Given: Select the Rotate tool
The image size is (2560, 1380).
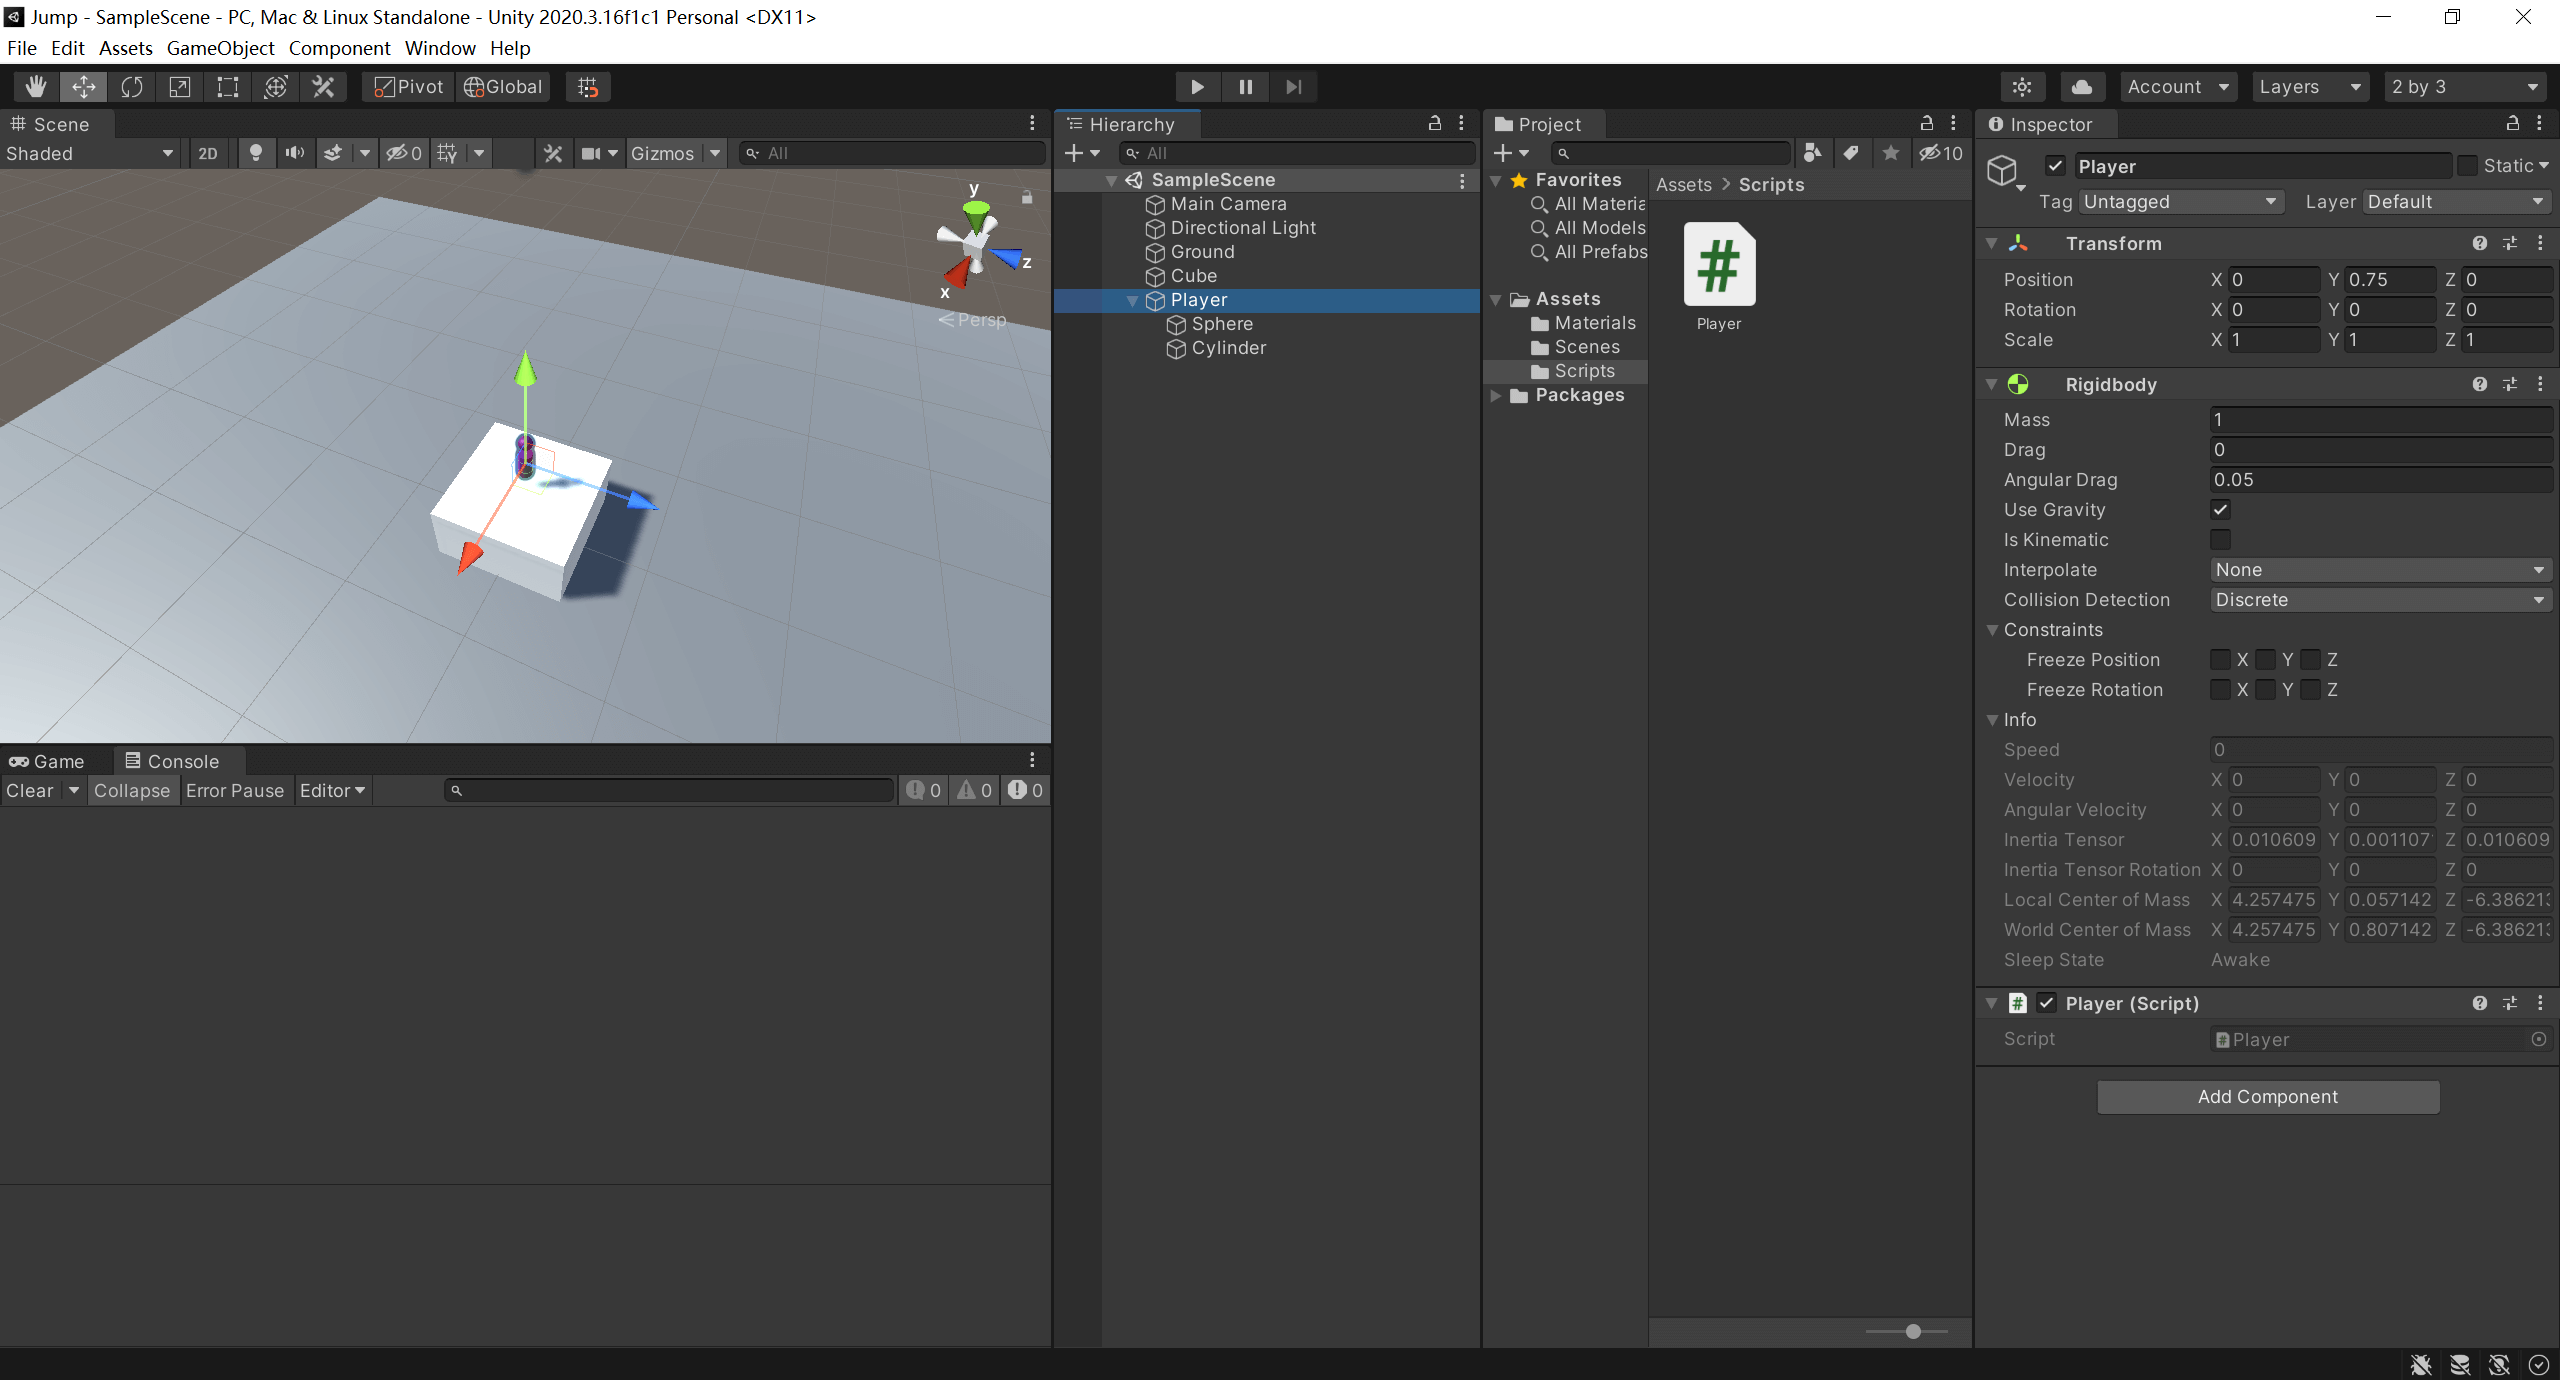Looking at the screenshot, I should click(x=132, y=87).
